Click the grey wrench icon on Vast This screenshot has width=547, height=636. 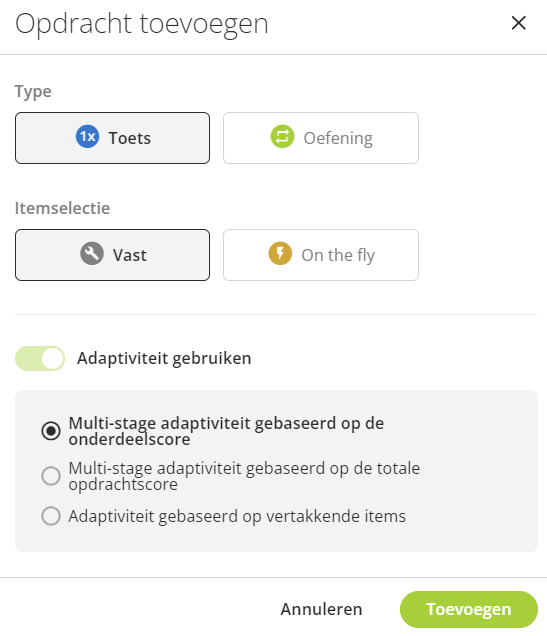(92, 254)
